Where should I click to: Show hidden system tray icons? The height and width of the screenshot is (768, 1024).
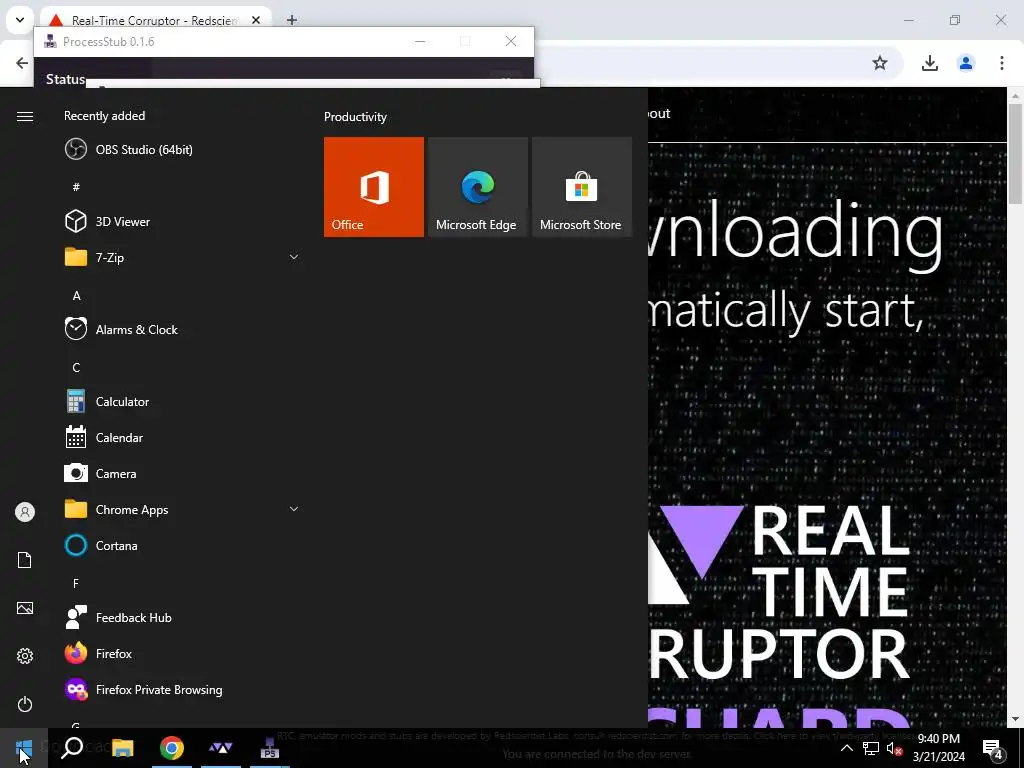point(846,748)
